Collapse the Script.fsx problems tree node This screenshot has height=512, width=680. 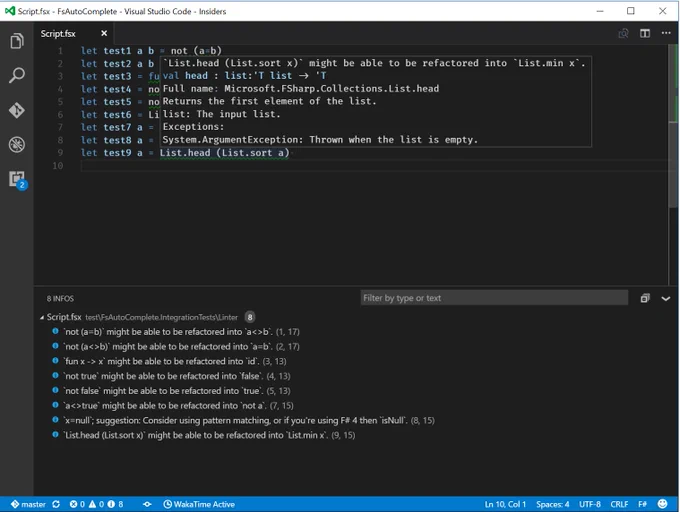(42, 318)
